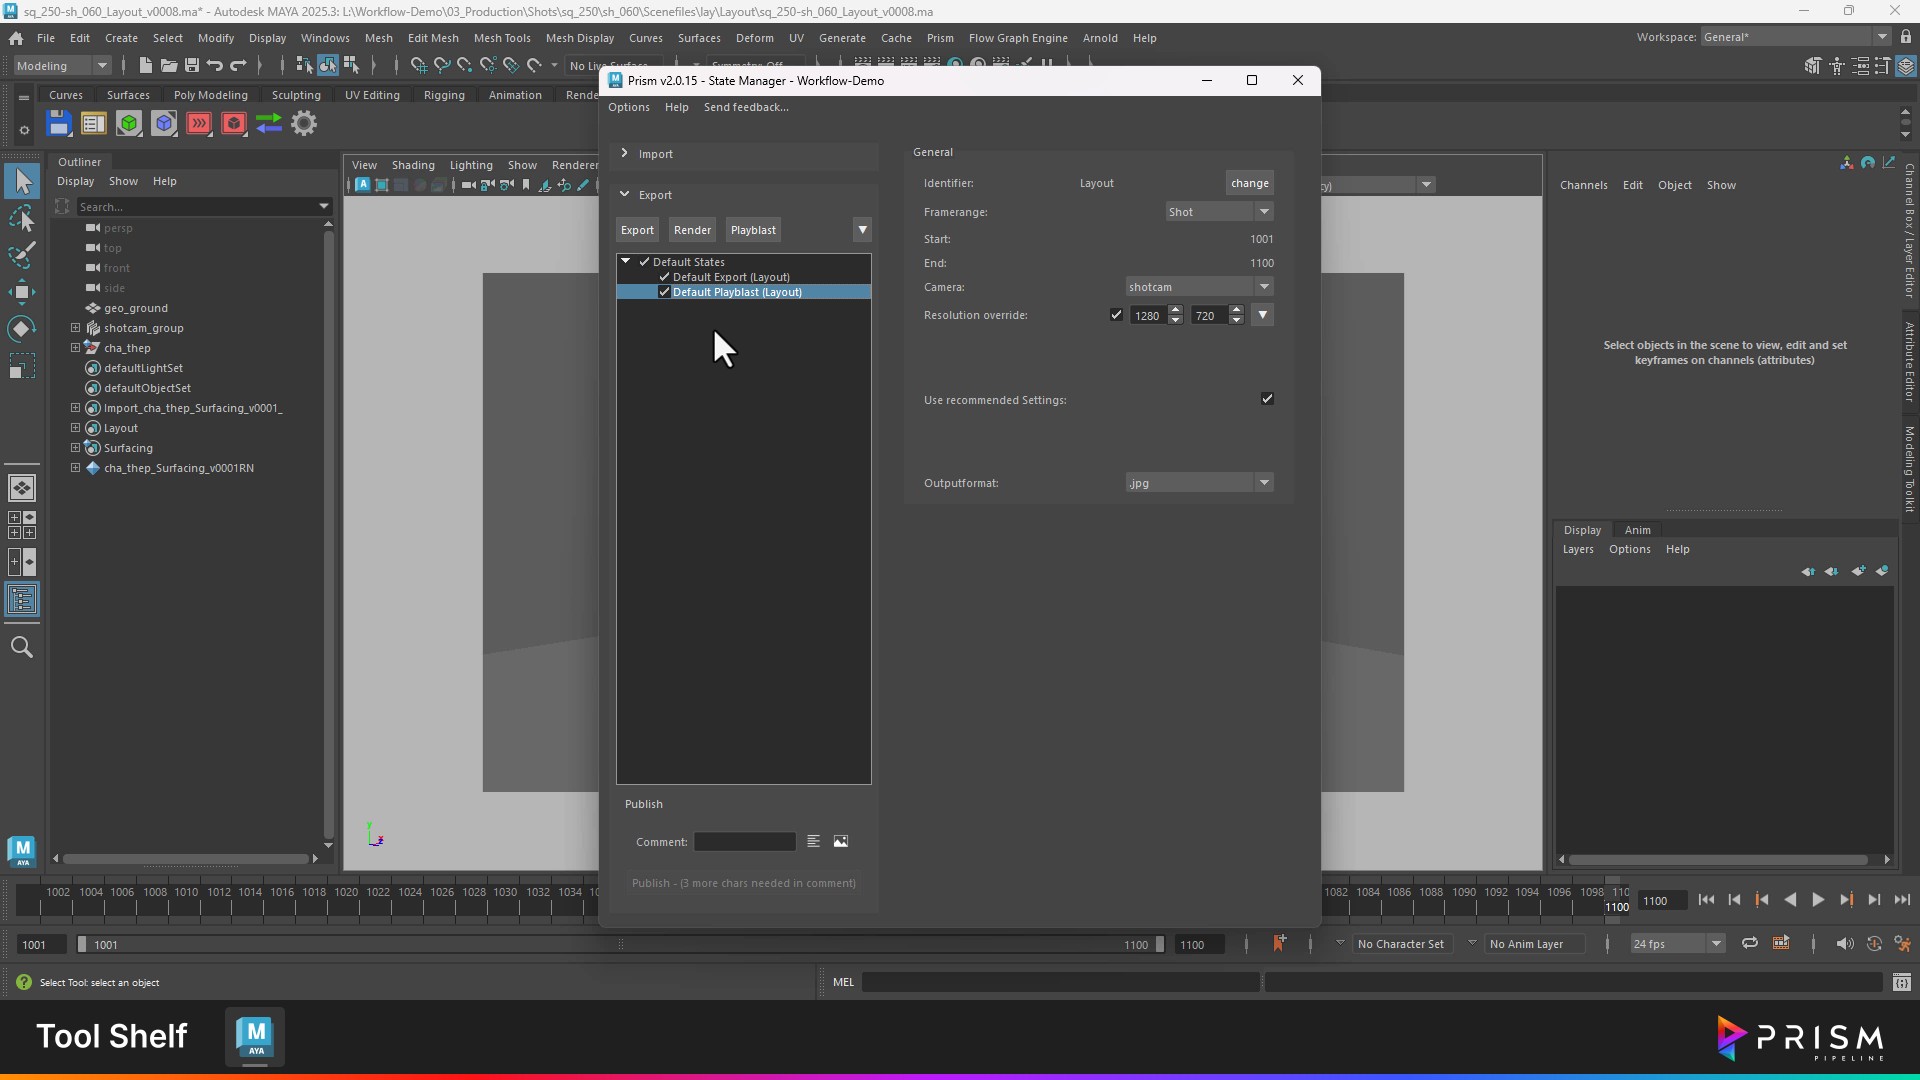Switch to the Anim layer tab
1920x1080 pixels.
coord(1637,530)
